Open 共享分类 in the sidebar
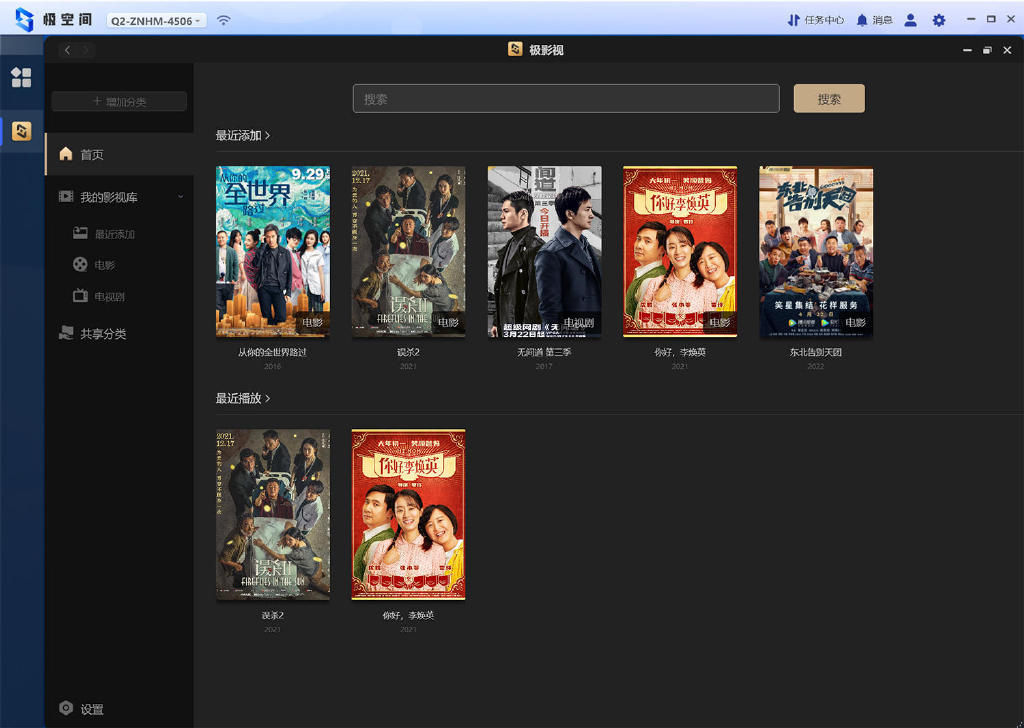This screenshot has width=1024, height=728. point(103,334)
